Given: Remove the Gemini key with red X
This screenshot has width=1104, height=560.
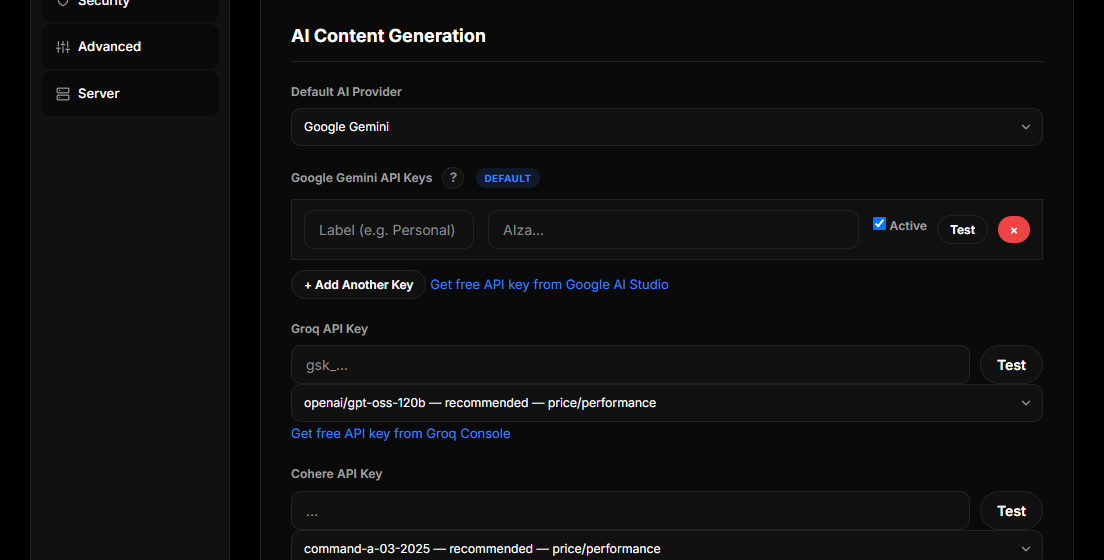Looking at the screenshot, I should click(x=1013, y=230).
